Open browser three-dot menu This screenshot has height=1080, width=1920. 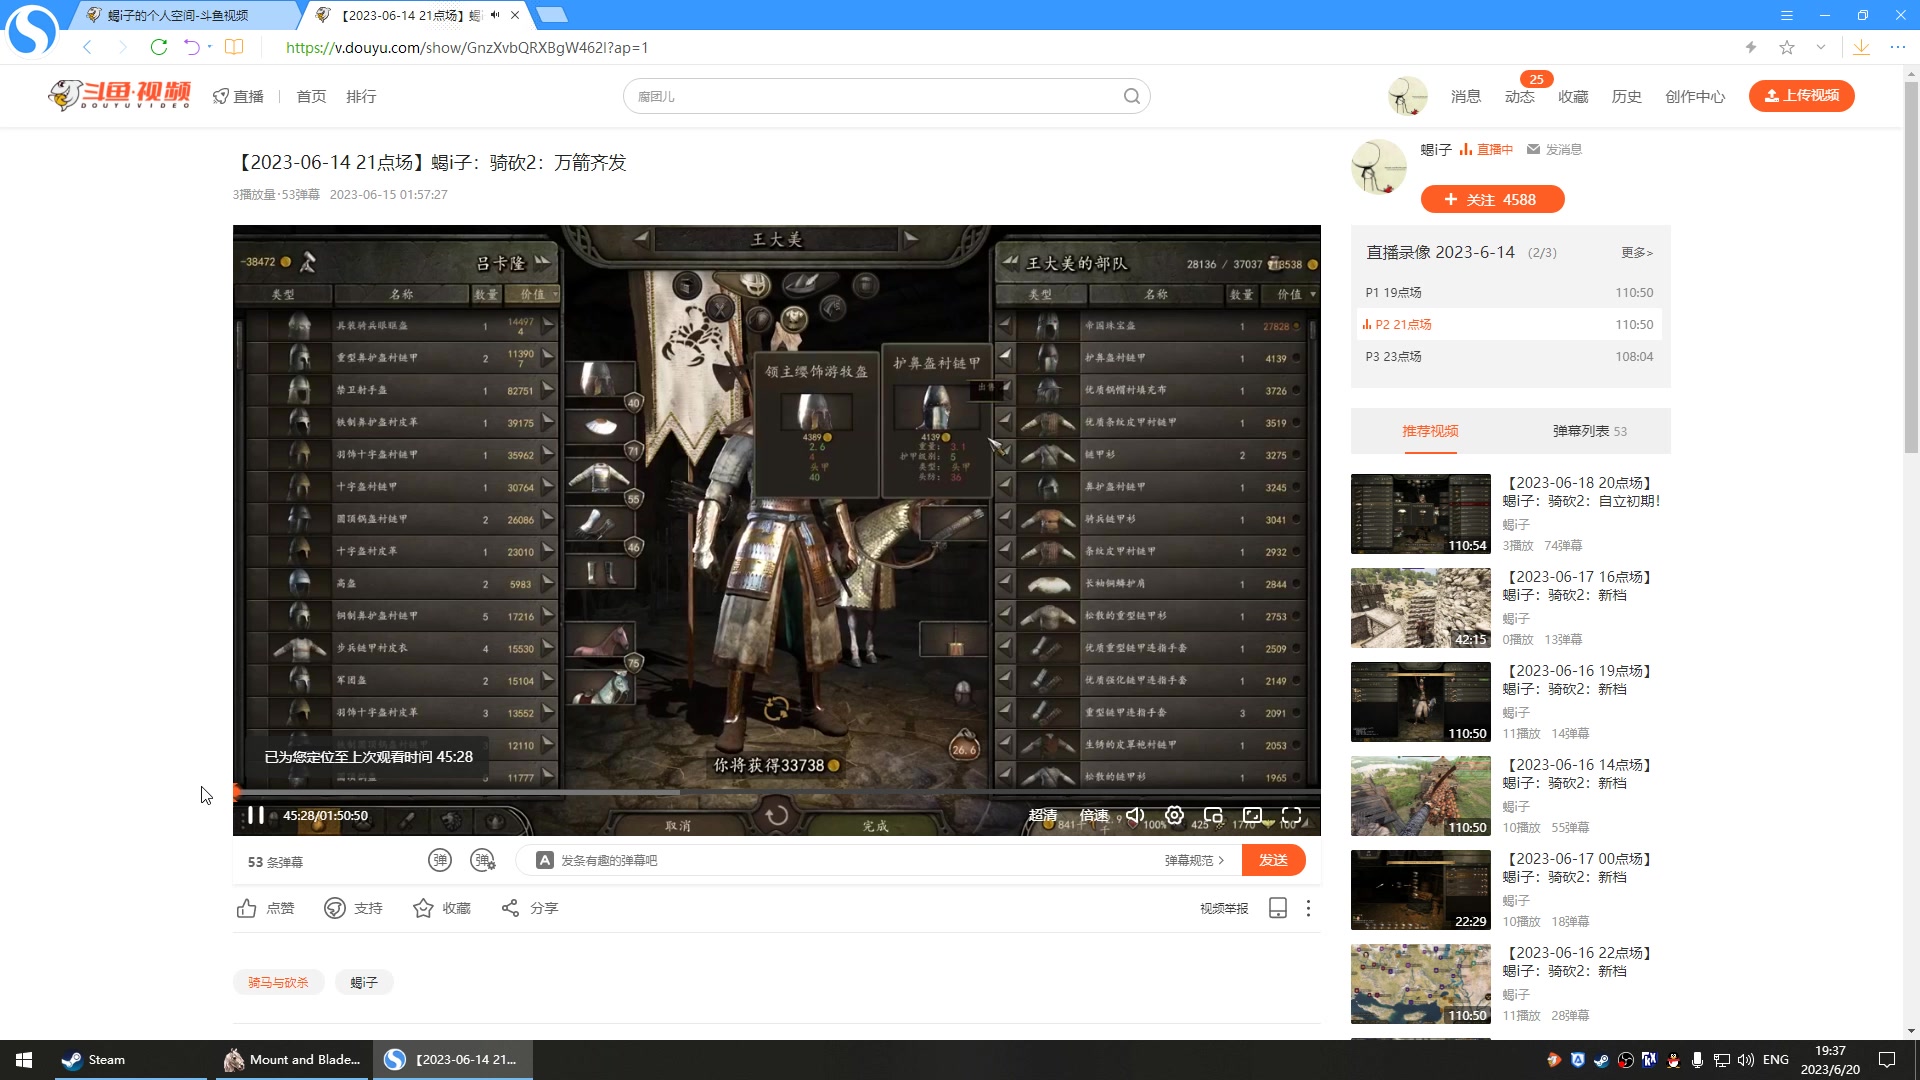(1898, 47)
